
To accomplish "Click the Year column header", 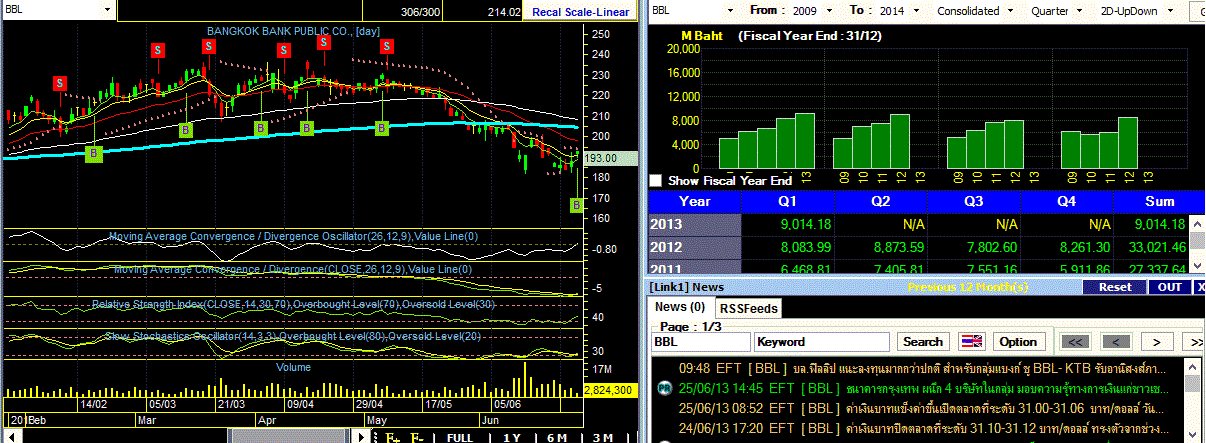I will pos(695,200).
